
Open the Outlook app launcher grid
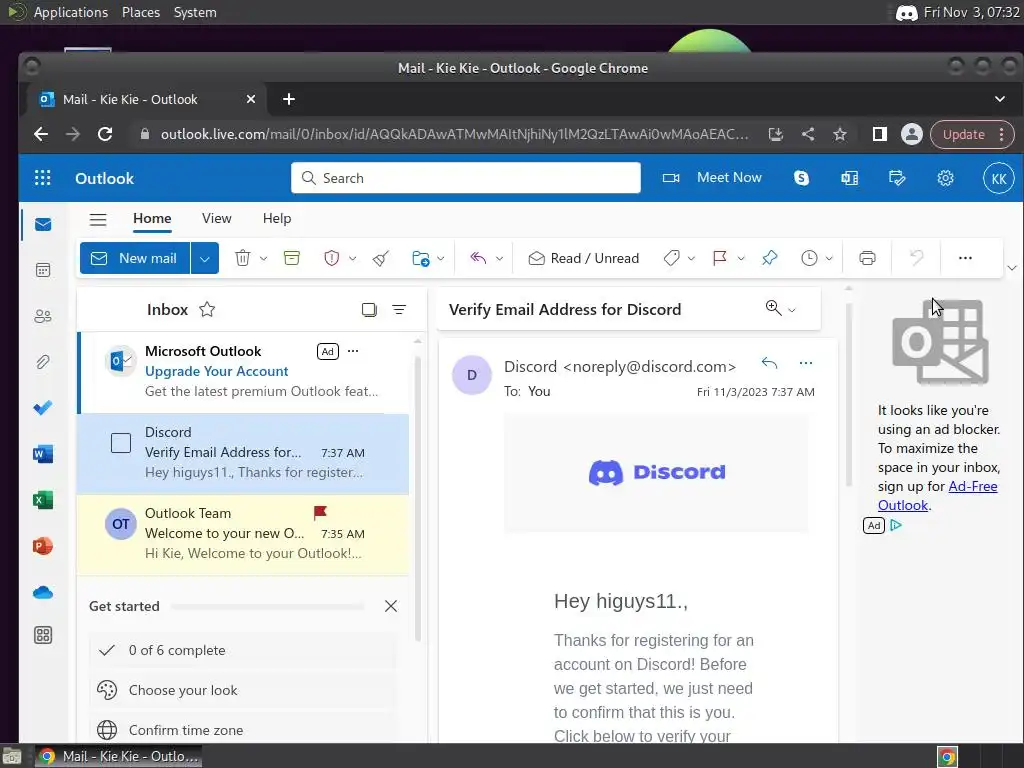(42, 178)
